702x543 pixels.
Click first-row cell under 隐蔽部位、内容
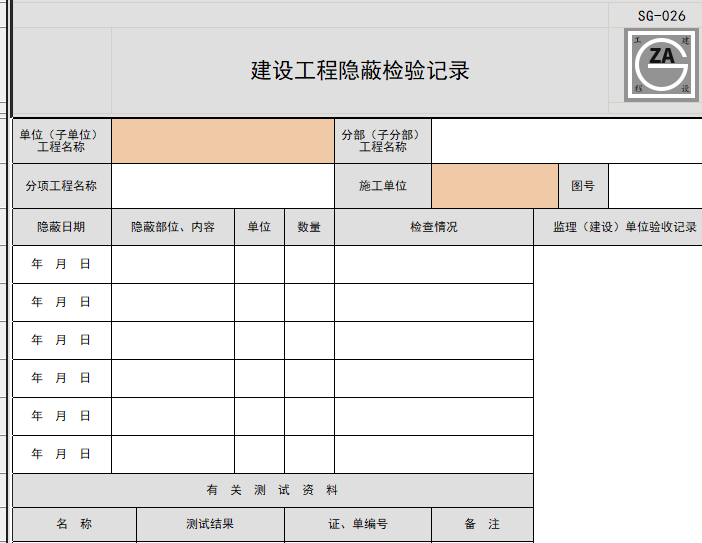coord(173,264)
